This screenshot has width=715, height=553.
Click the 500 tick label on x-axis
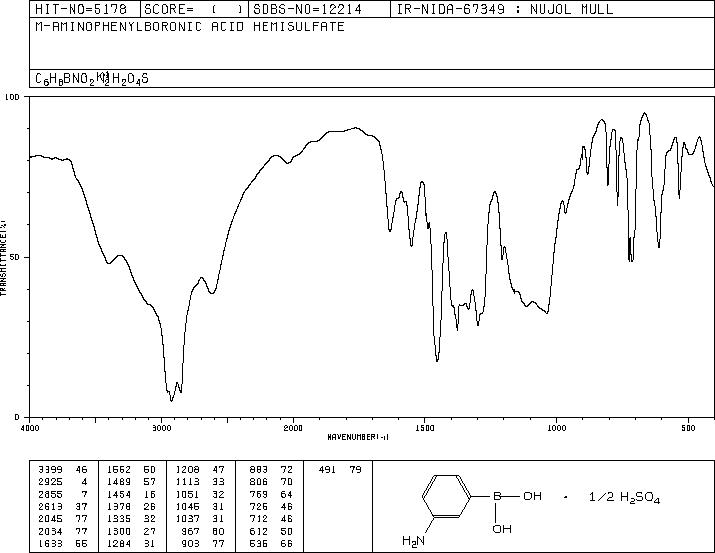tap(688, 428)
